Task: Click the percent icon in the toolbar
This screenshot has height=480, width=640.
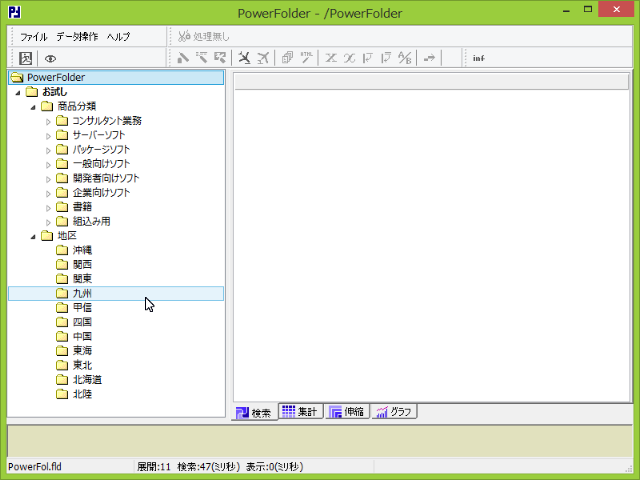Action: click(405, 58)
